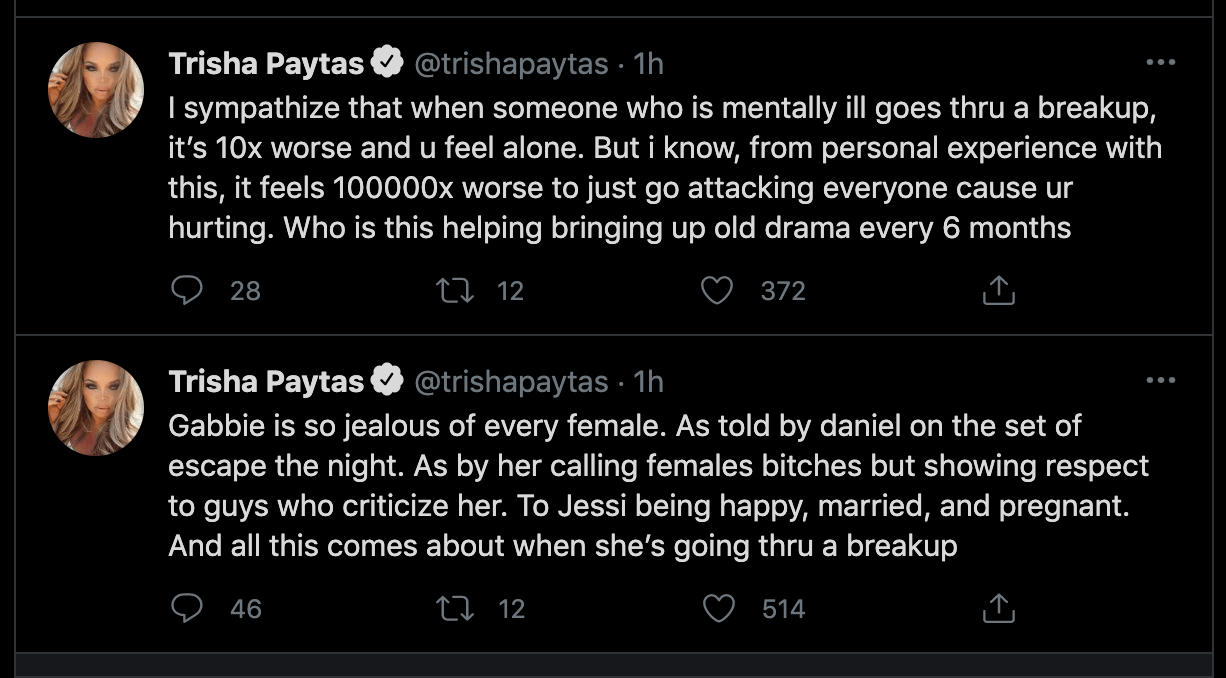Open the more options menu on the first tweet

(1163, 62)
